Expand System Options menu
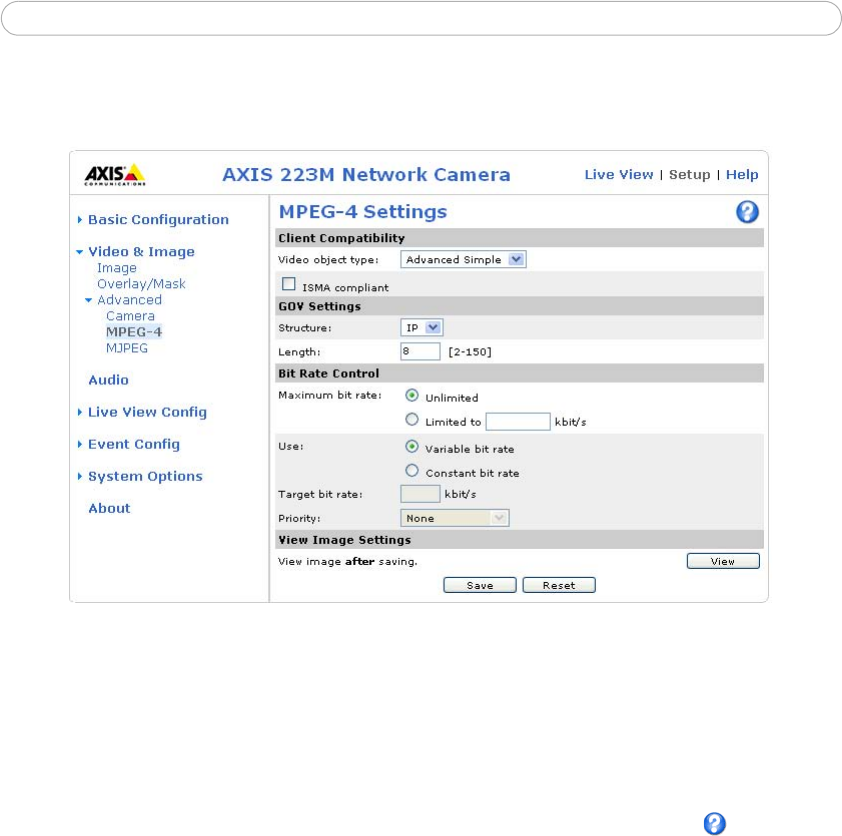 point(145,476)
